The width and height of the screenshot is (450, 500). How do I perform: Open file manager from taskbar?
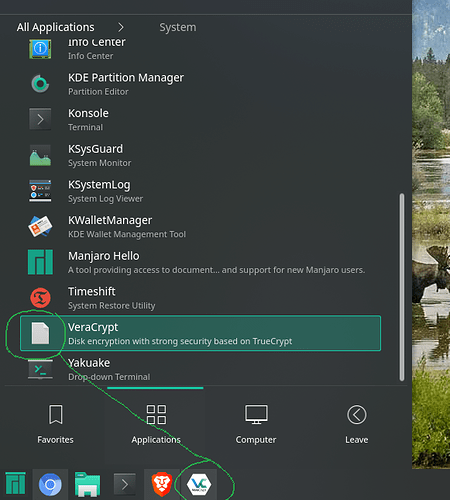pyautogui.click(x=87, y=484)
